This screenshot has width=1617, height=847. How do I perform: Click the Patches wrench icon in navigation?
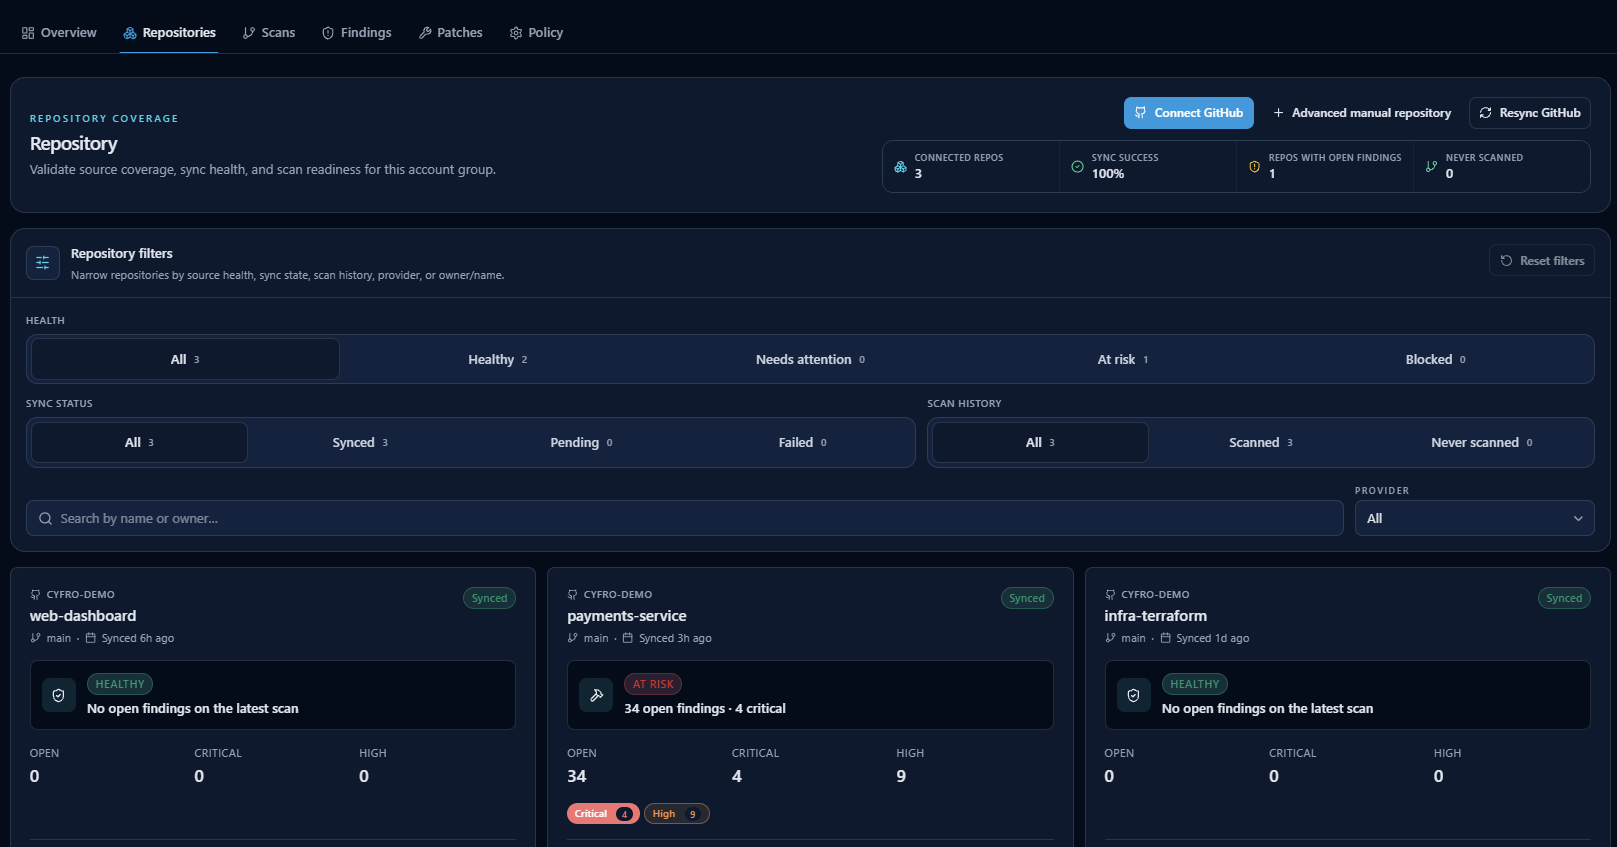425,33
